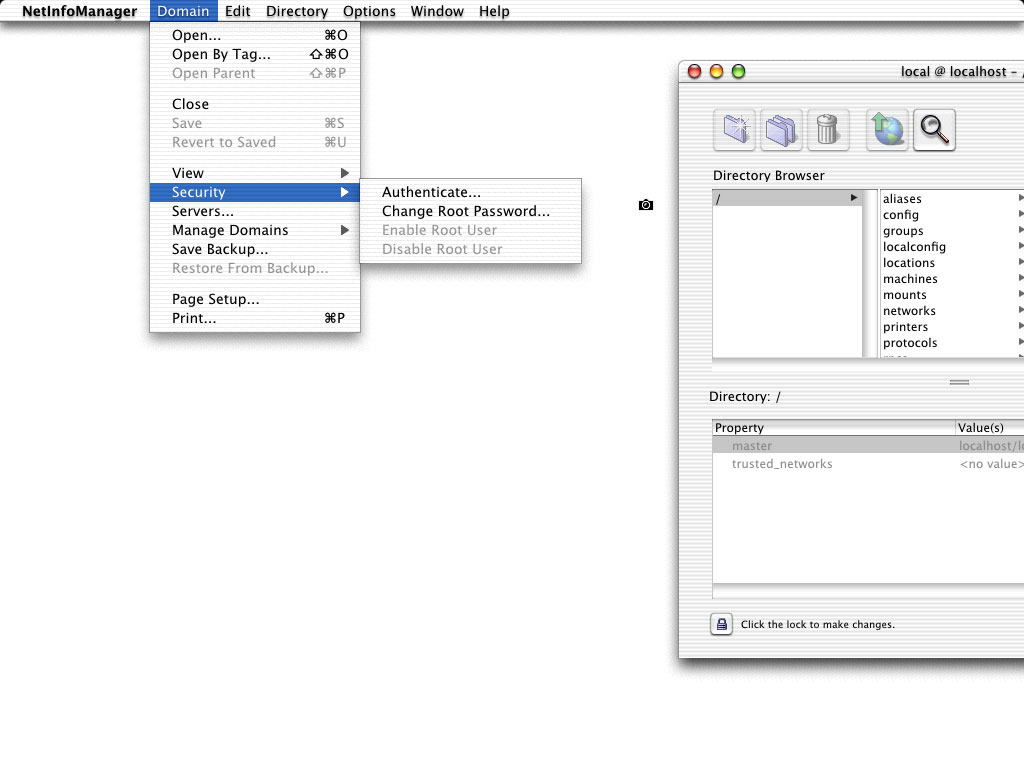1024x768 pixels.
Task: Click the Property column header
Action: (834, 428)
